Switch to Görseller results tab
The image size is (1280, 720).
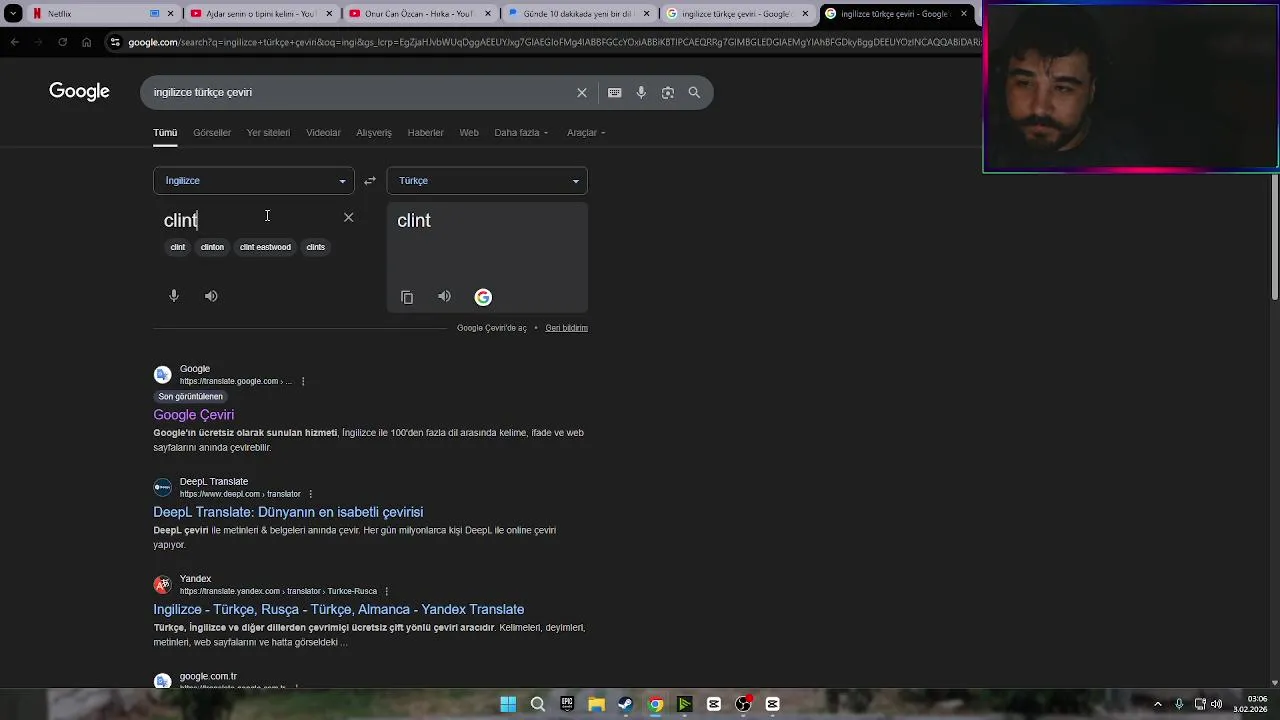click(x=212, y=132)
